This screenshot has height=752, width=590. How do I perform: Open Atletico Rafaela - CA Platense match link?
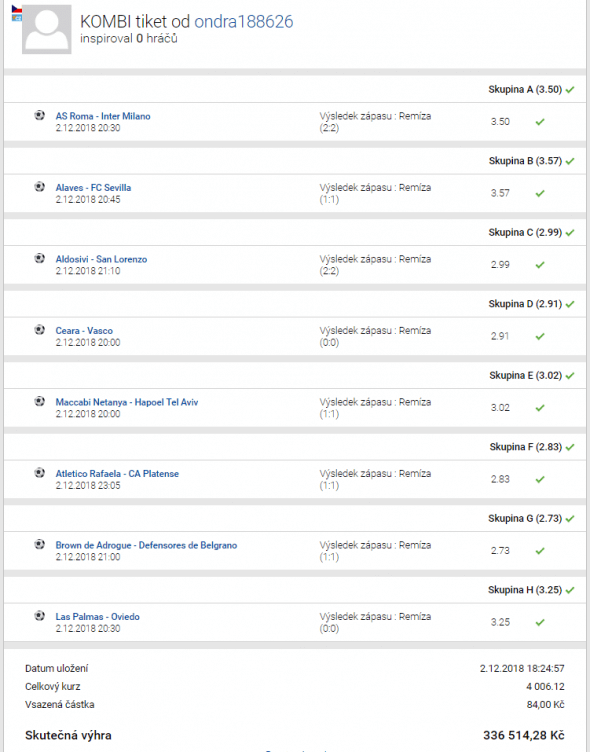117,473
